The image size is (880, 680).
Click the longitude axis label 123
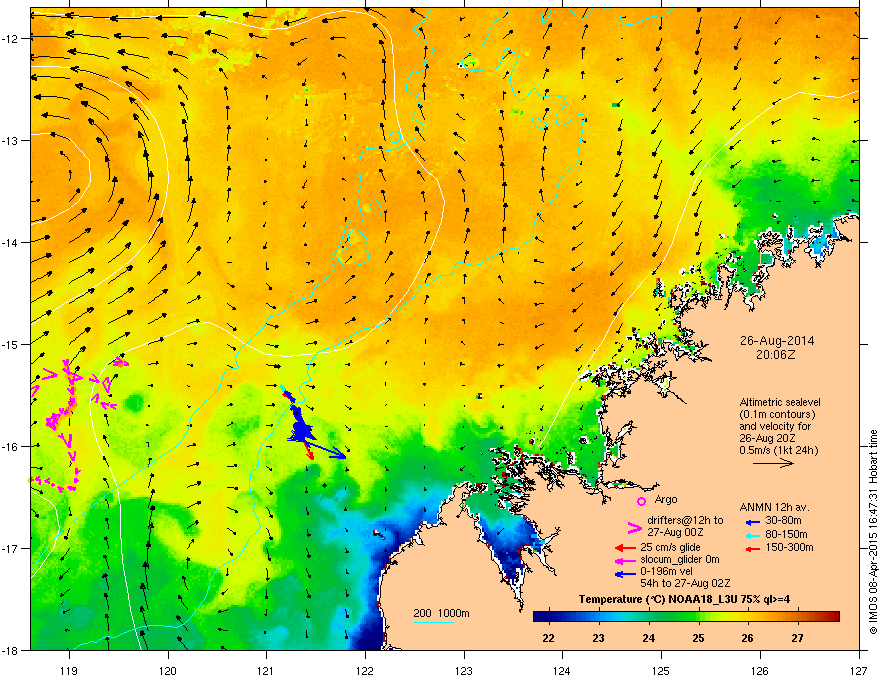(464, 670)
